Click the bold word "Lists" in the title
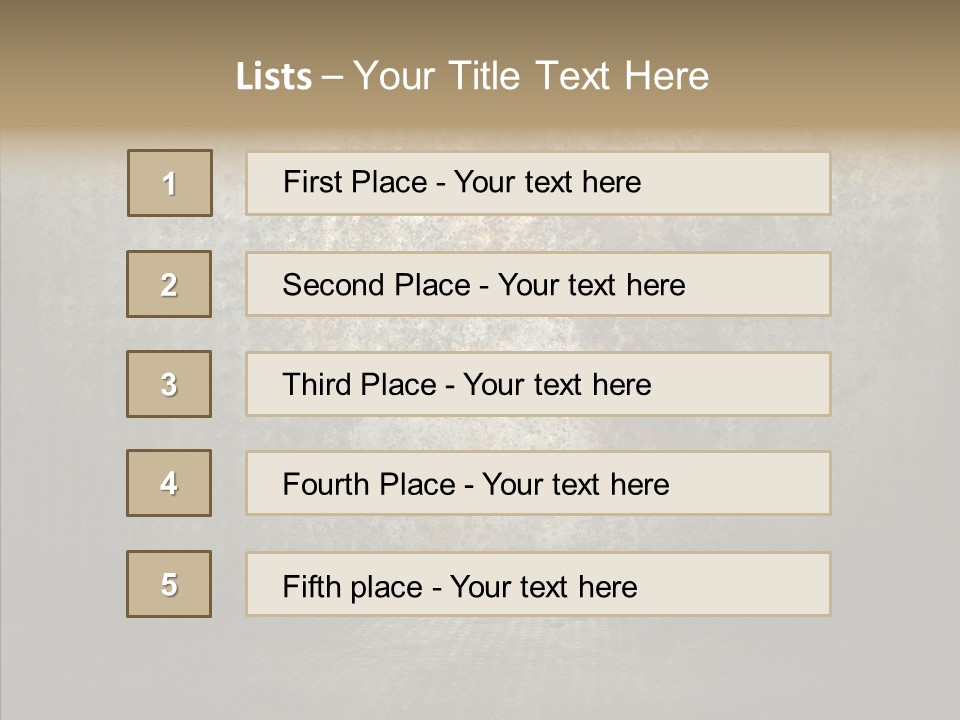This screenshot has height=720, width=960. point(274,77)
